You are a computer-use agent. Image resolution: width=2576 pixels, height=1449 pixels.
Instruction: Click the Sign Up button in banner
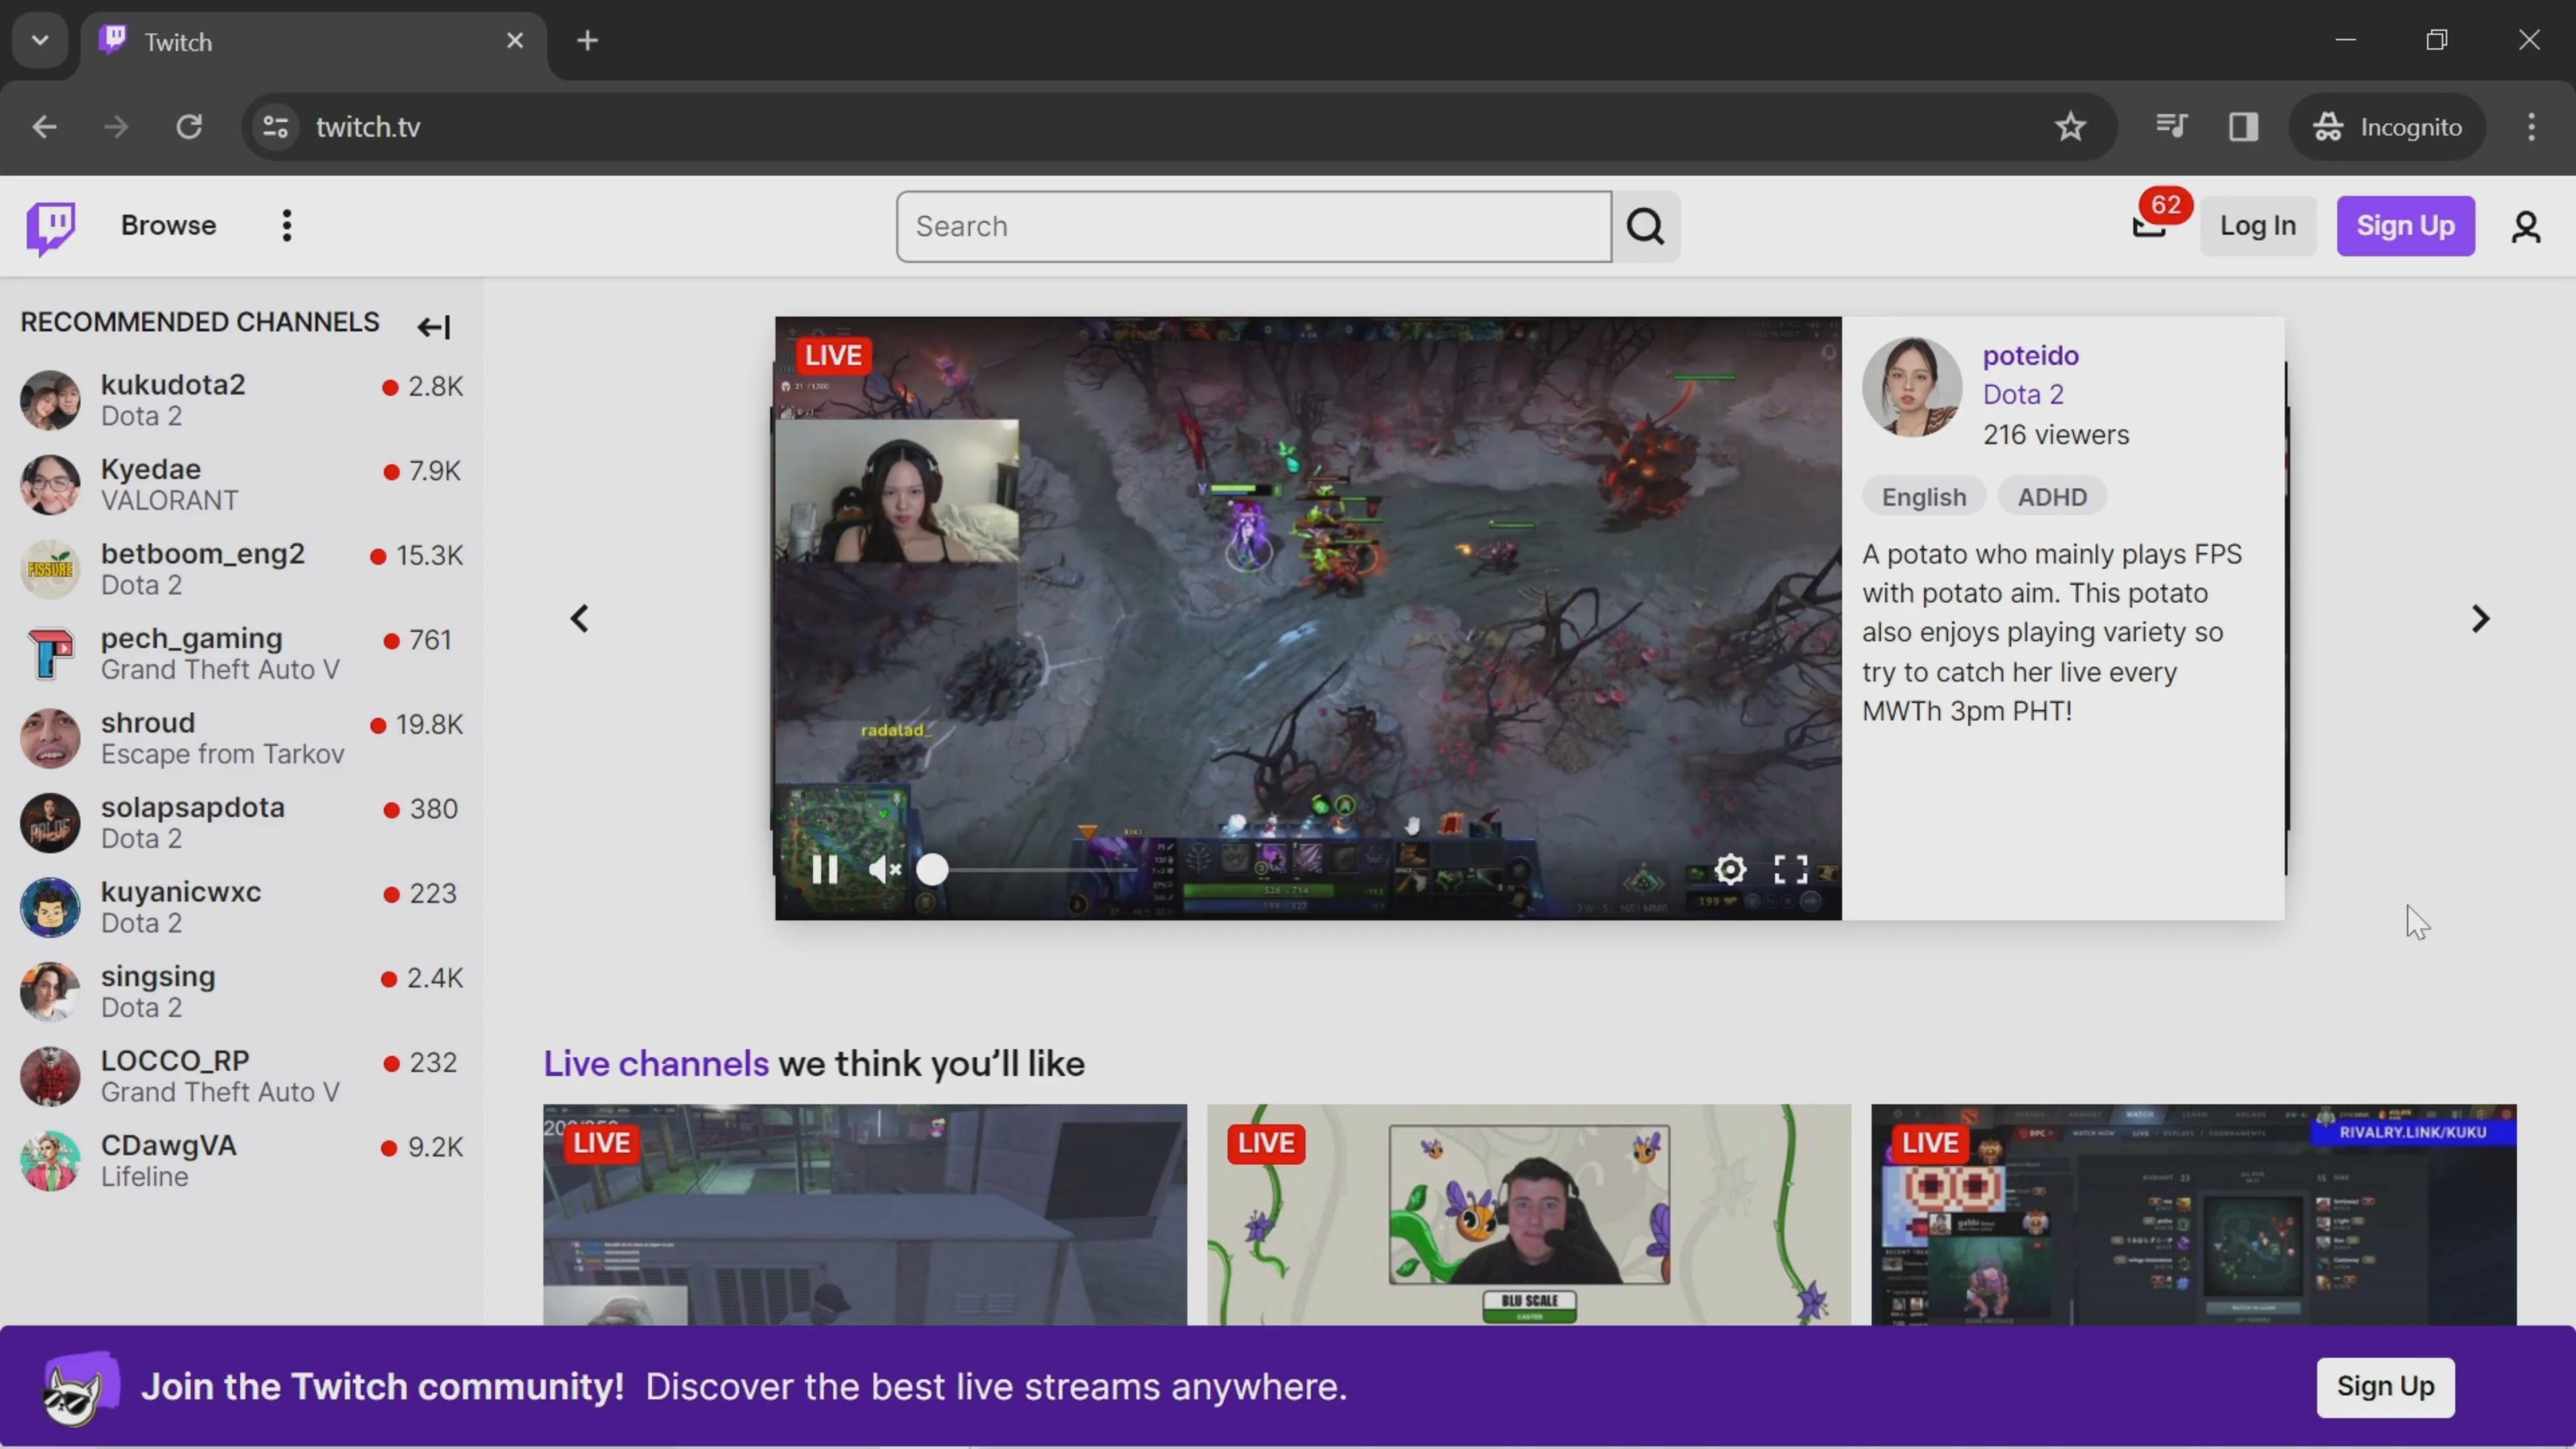2385,1385
